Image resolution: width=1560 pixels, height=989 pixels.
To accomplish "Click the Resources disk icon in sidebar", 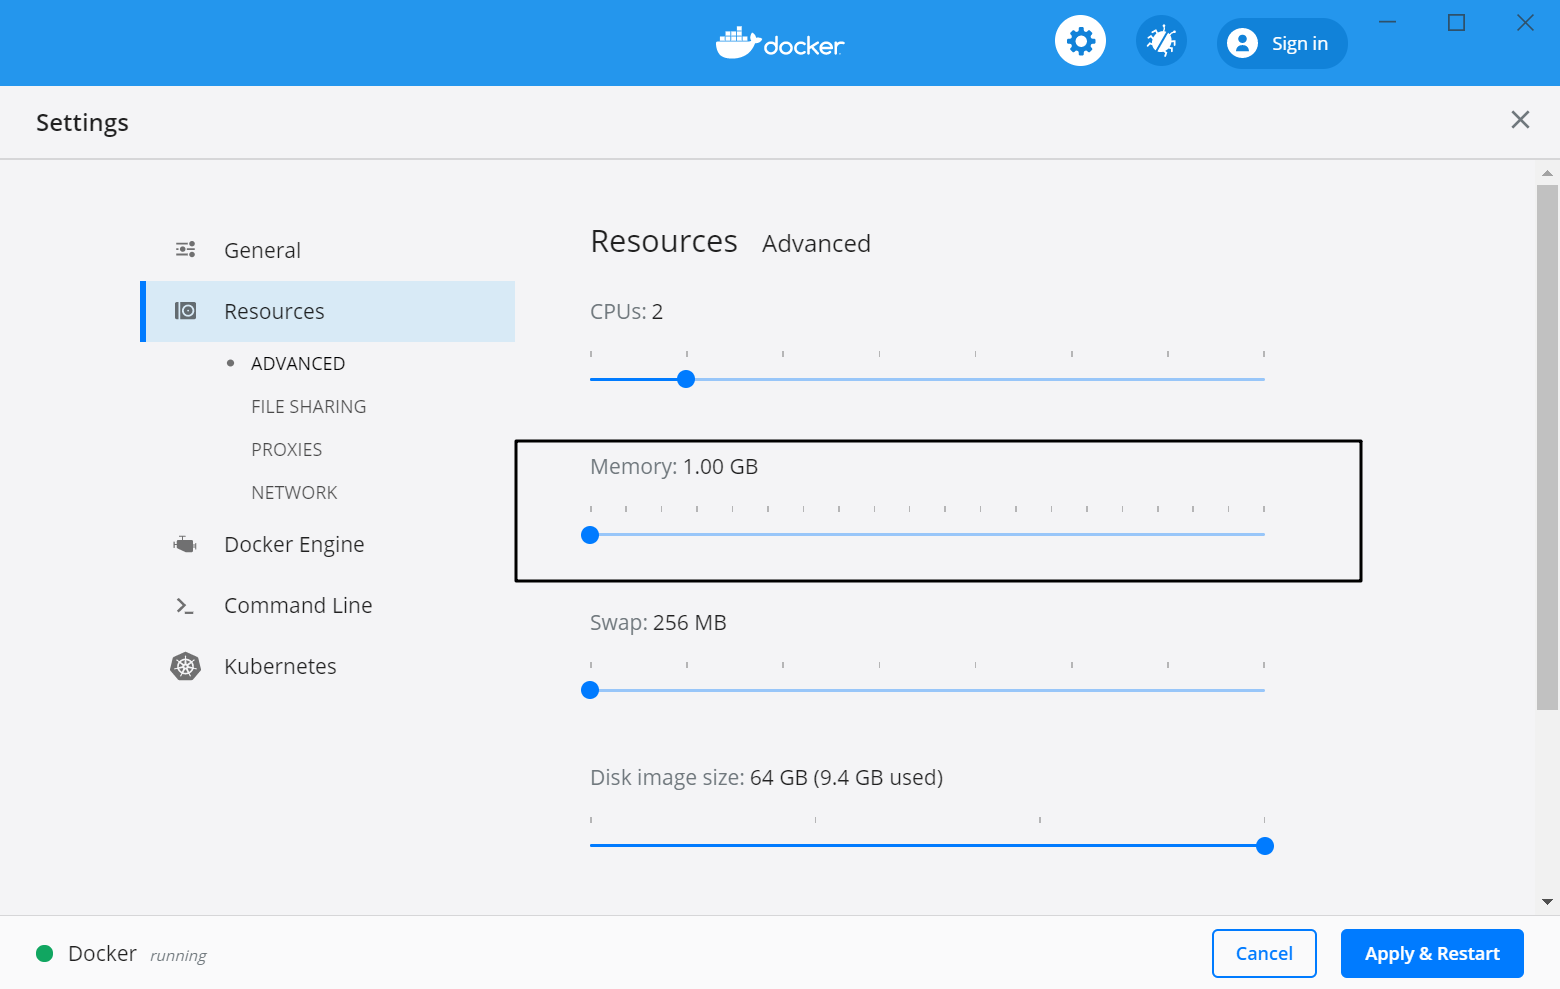I will 186,311.
